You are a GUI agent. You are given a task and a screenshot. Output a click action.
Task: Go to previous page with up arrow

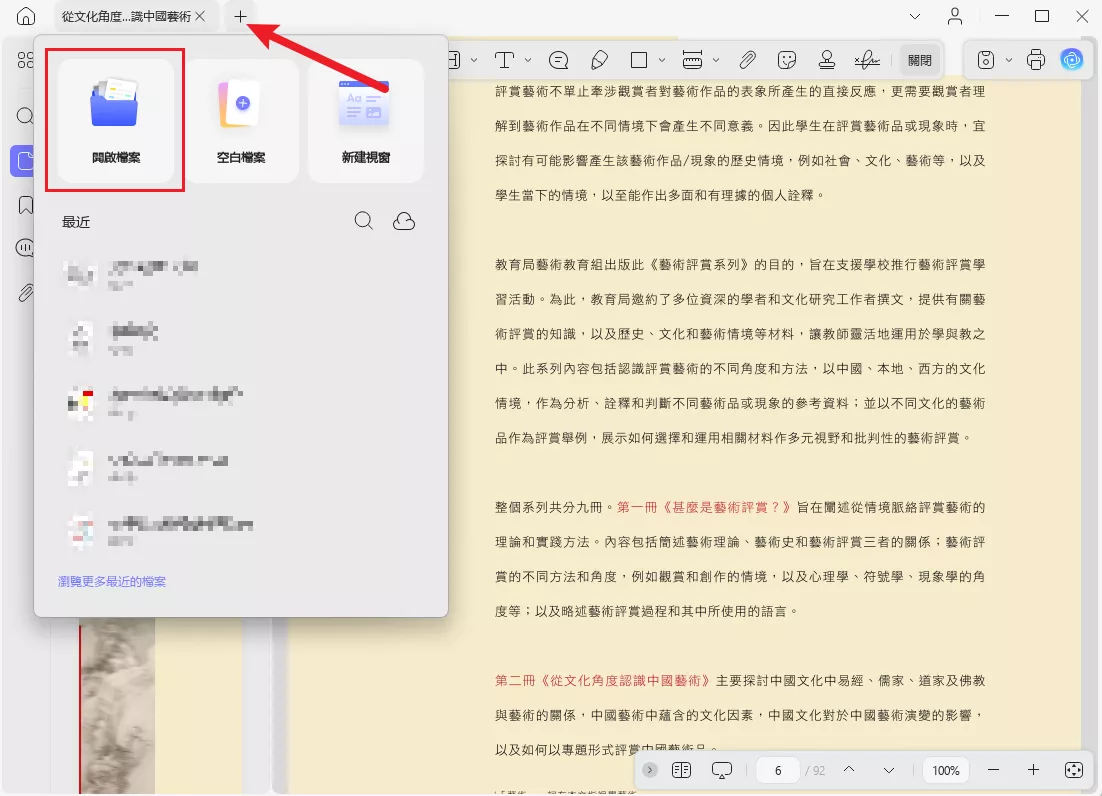tap(849, 770)
